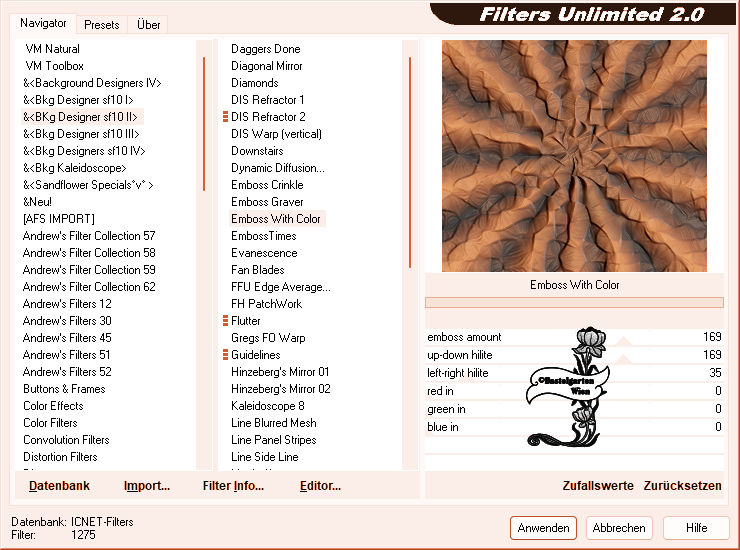Cancel with the Abbrechen button
This screenshot has width=740, height=550.
click(x=619, y=528)
